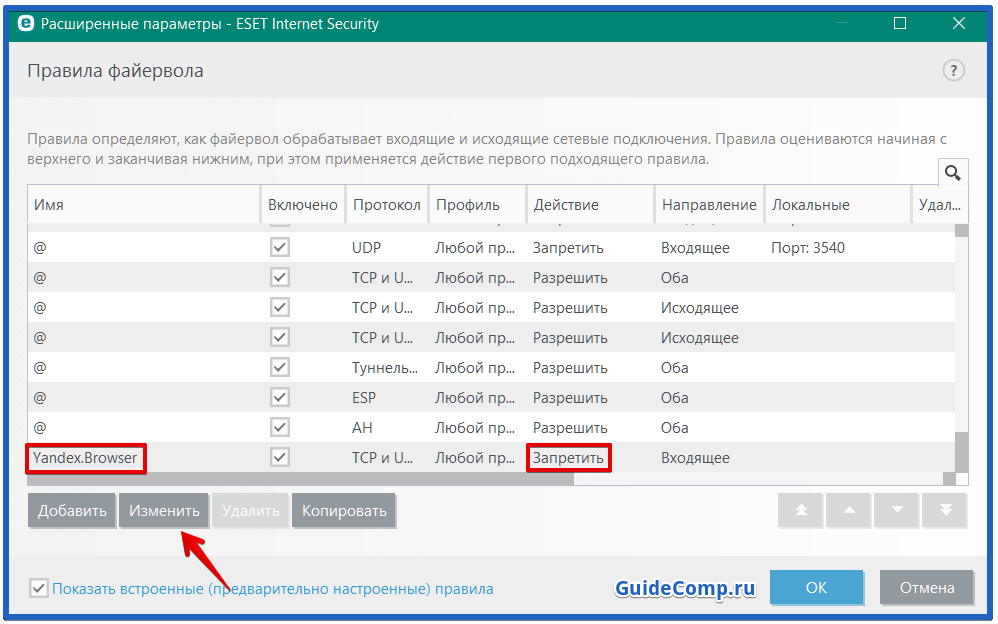Confirm with the OK button

click(x=816, y=587)
